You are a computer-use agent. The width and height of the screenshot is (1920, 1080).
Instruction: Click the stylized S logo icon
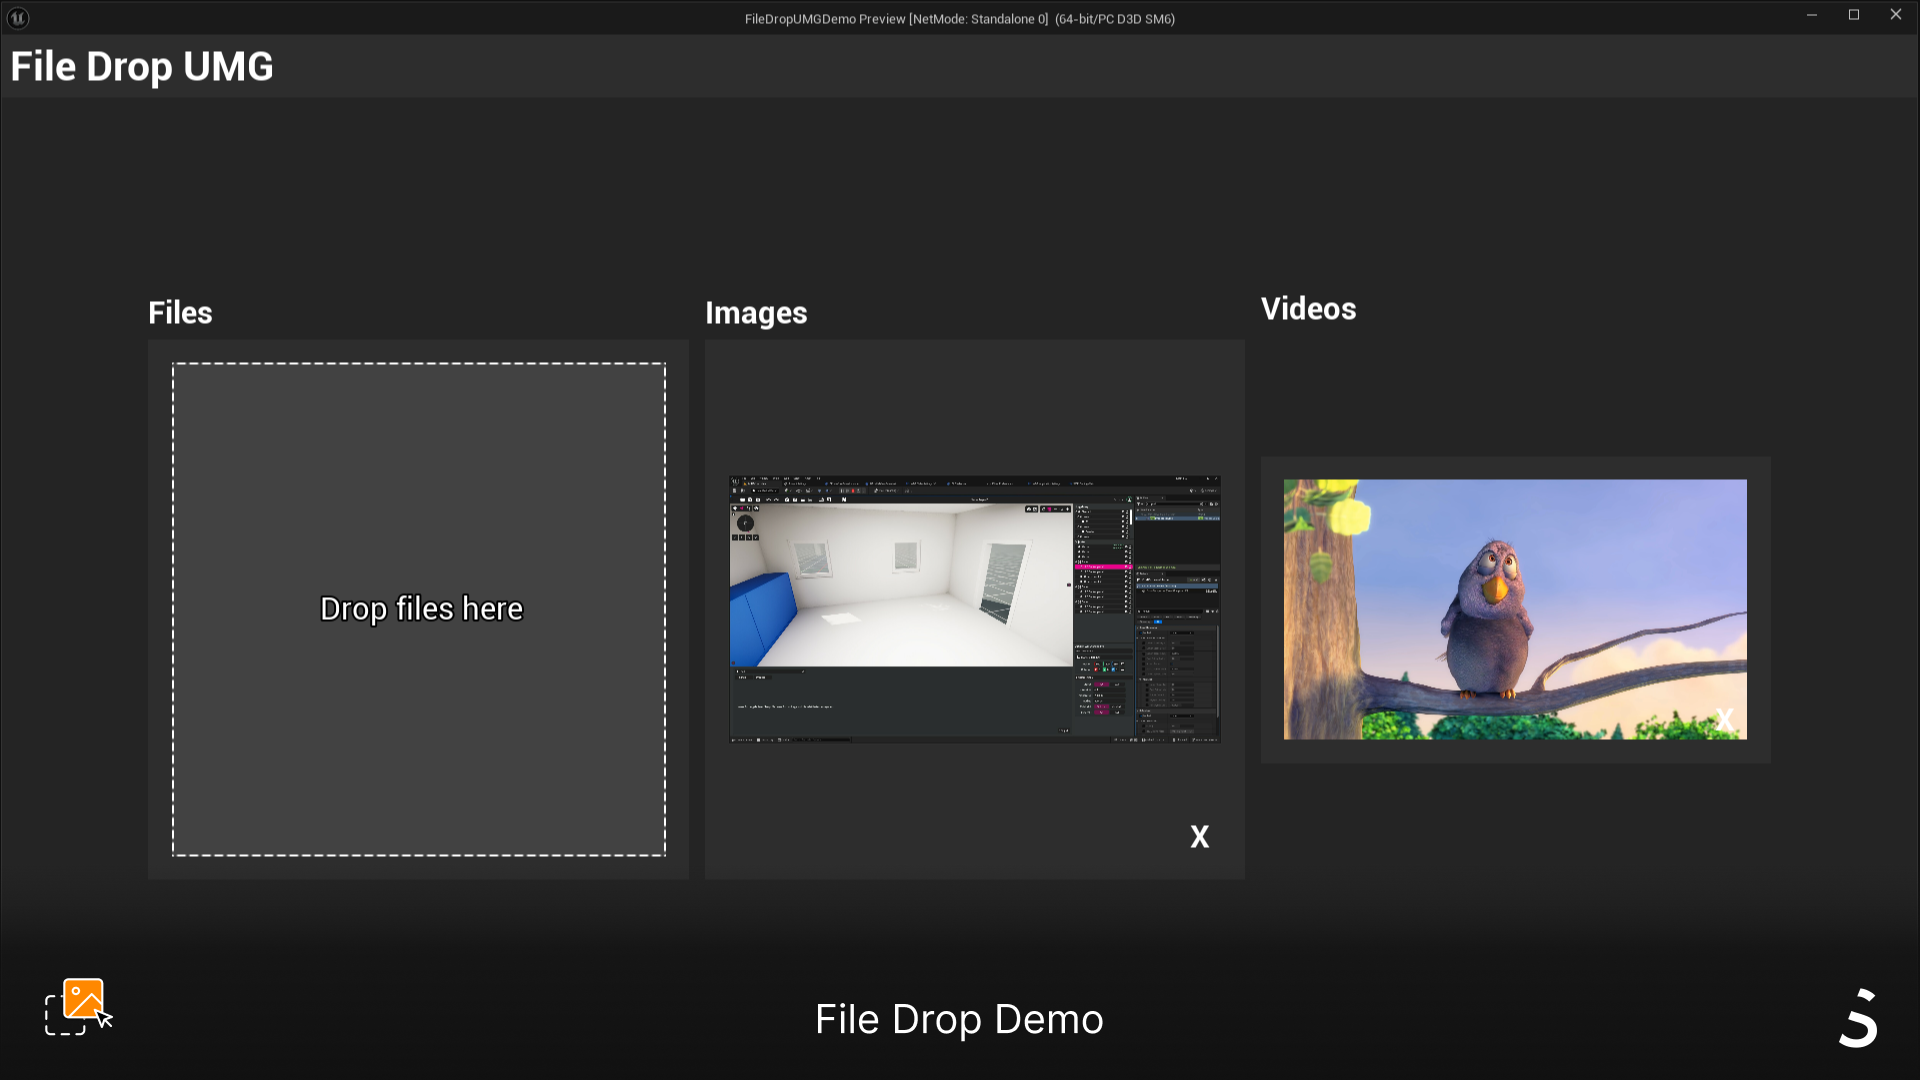click(x=1859, y=1018)
